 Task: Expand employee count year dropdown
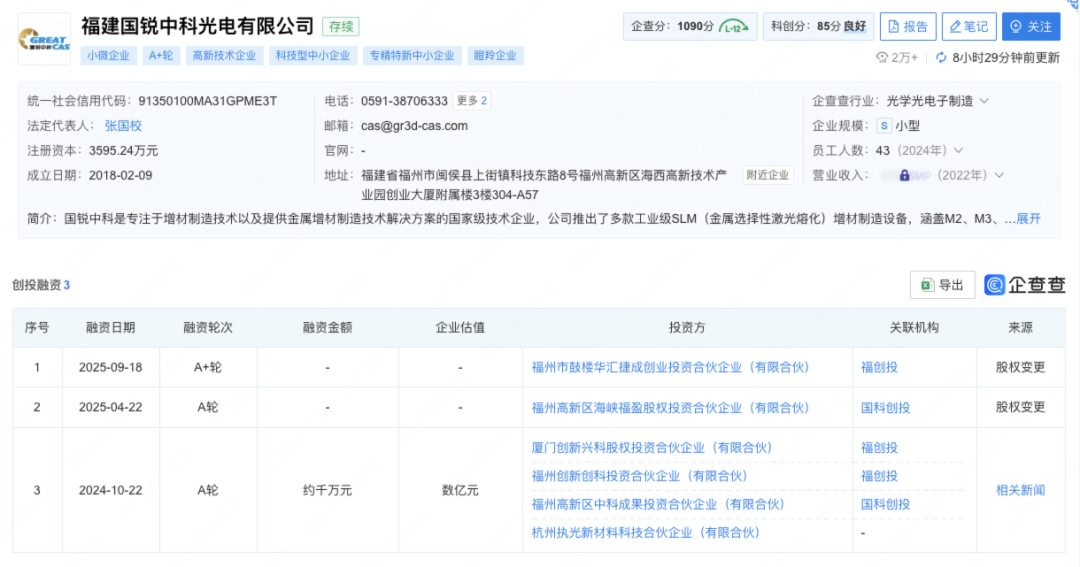(958, 151)
